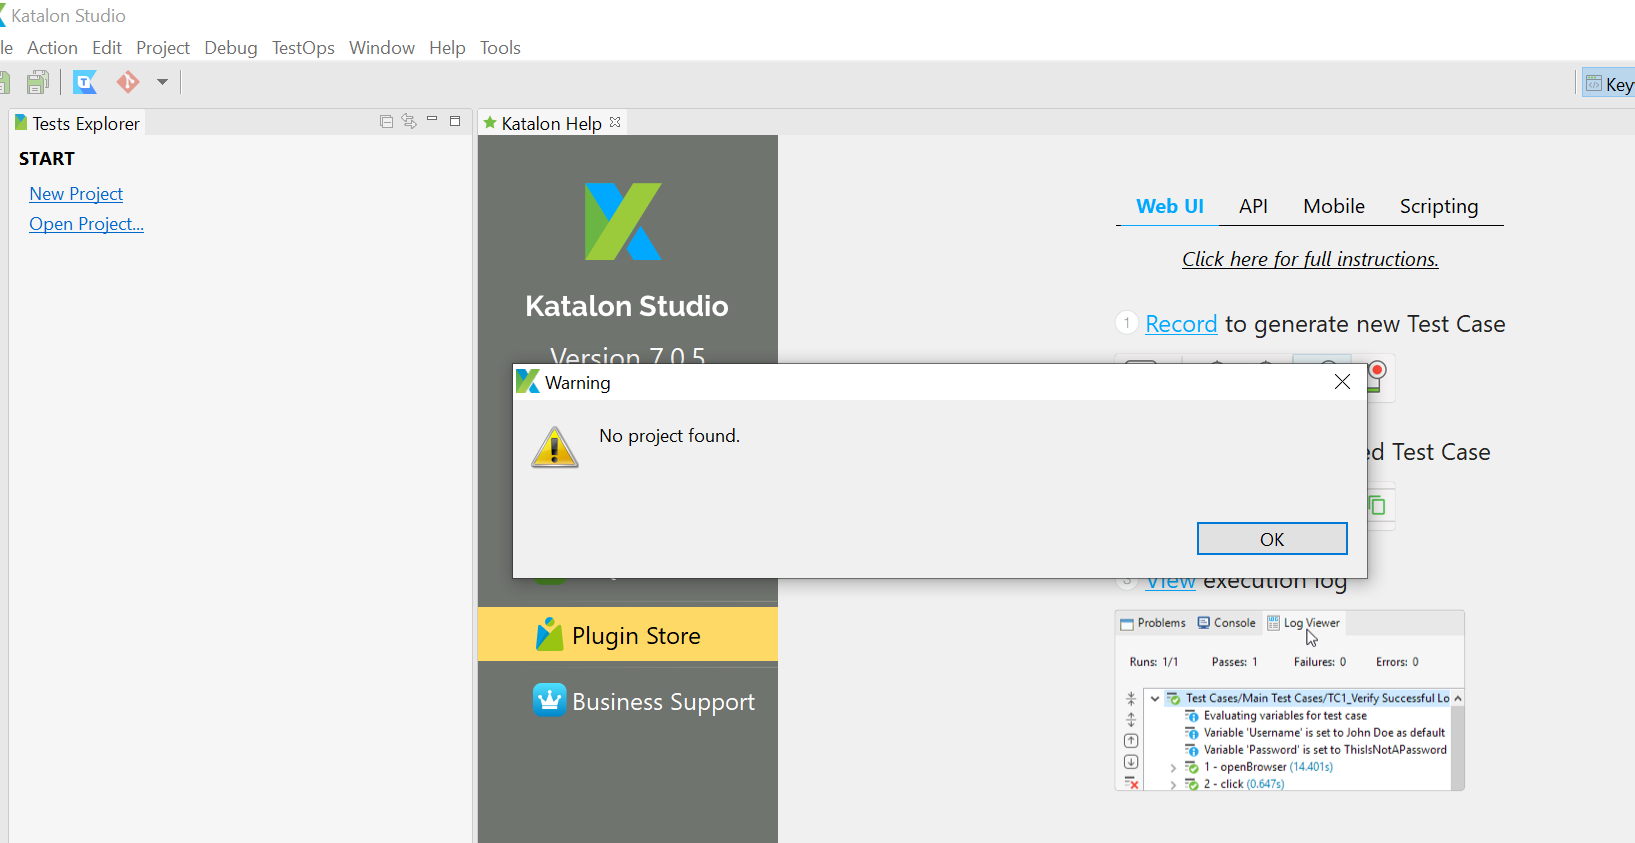The width and height of the screenshot is (1635, 843).
Task: Switch to the API tab
Action: (x=1253, y=206)
